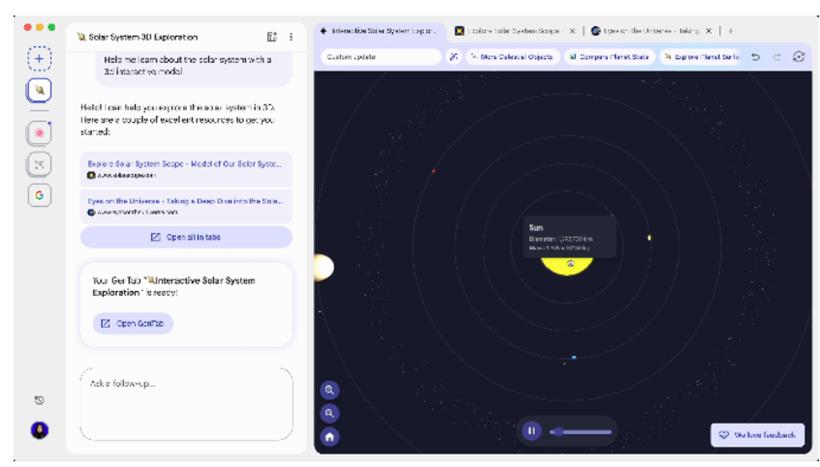Viewport: 820px width, 467px height.
Task: Click the Open all in tabs button
Action: [x=186, y=237]
